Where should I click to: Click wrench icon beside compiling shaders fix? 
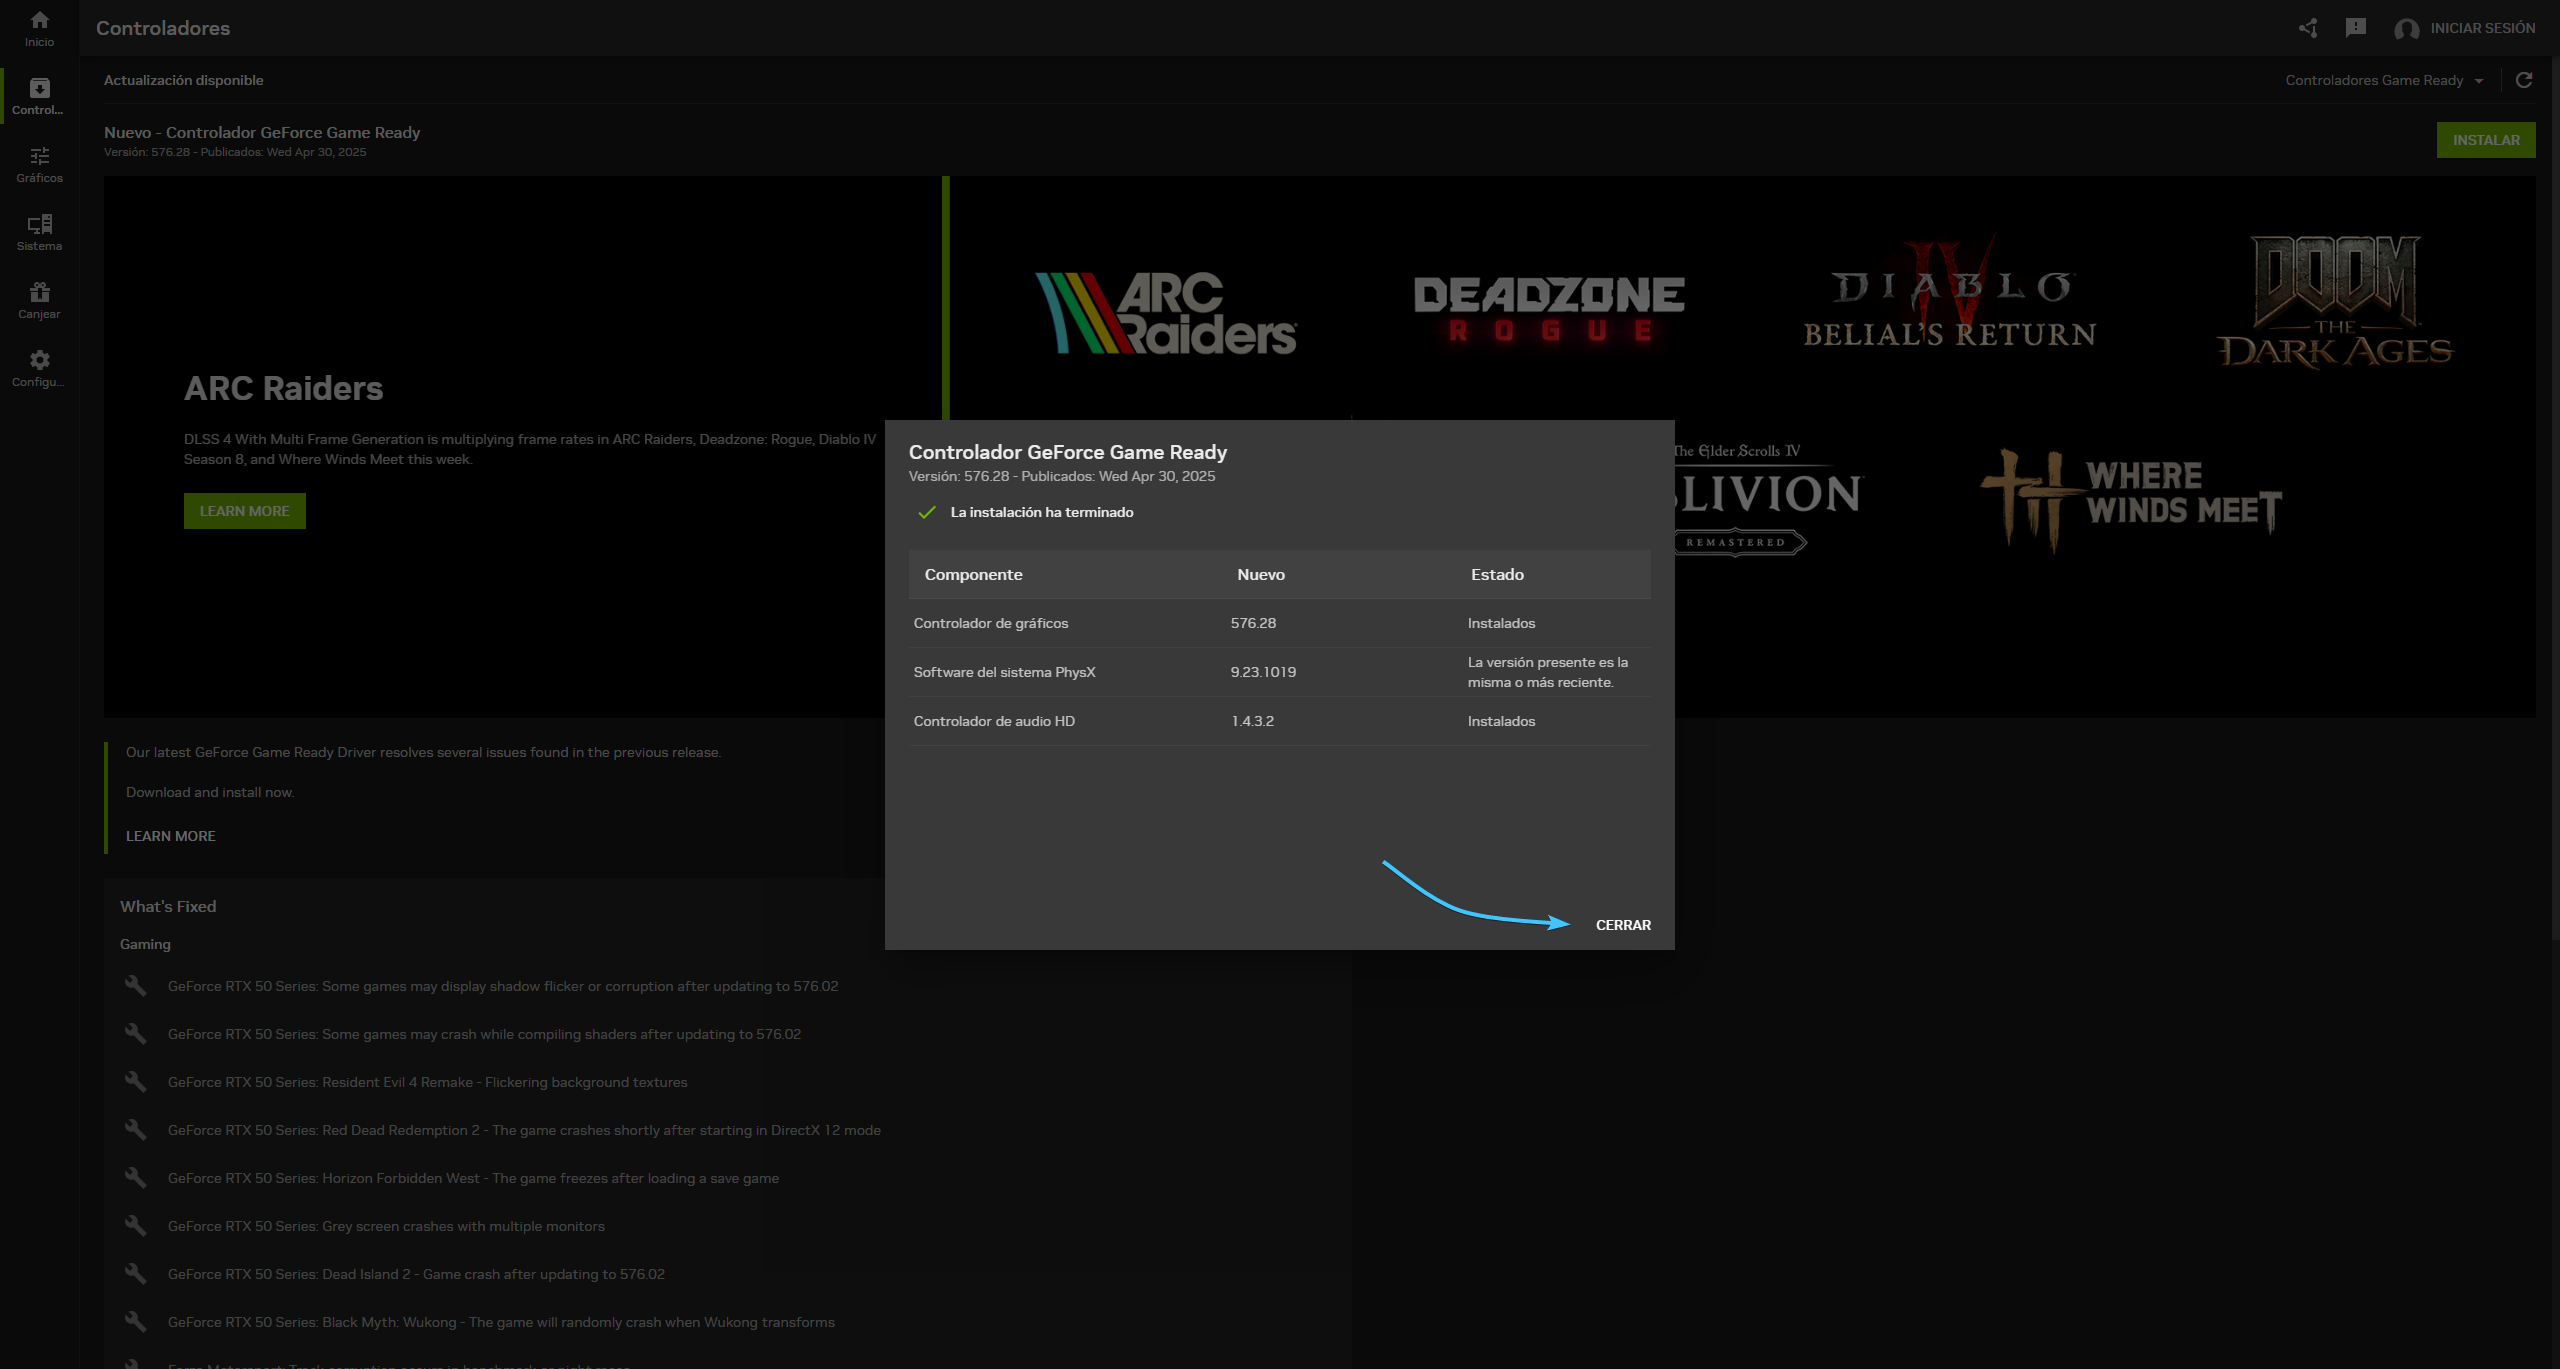coord(135,1034)
